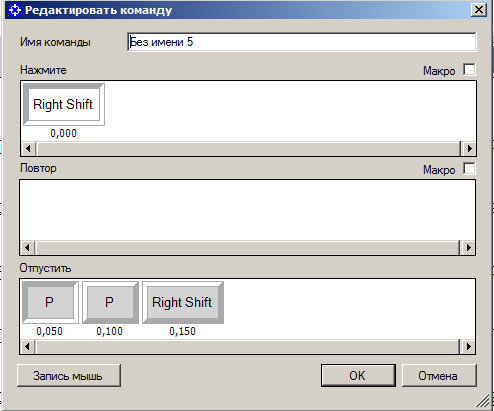The image size is (494, 411).
Task: Click left scroll arrow in Отпустить panel
Action: click(27, 347)
